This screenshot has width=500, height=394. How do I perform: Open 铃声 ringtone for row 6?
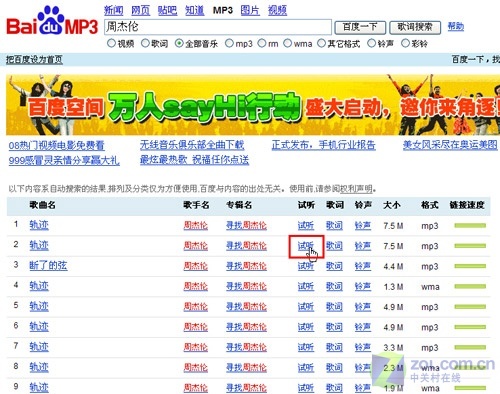(363, 327)
